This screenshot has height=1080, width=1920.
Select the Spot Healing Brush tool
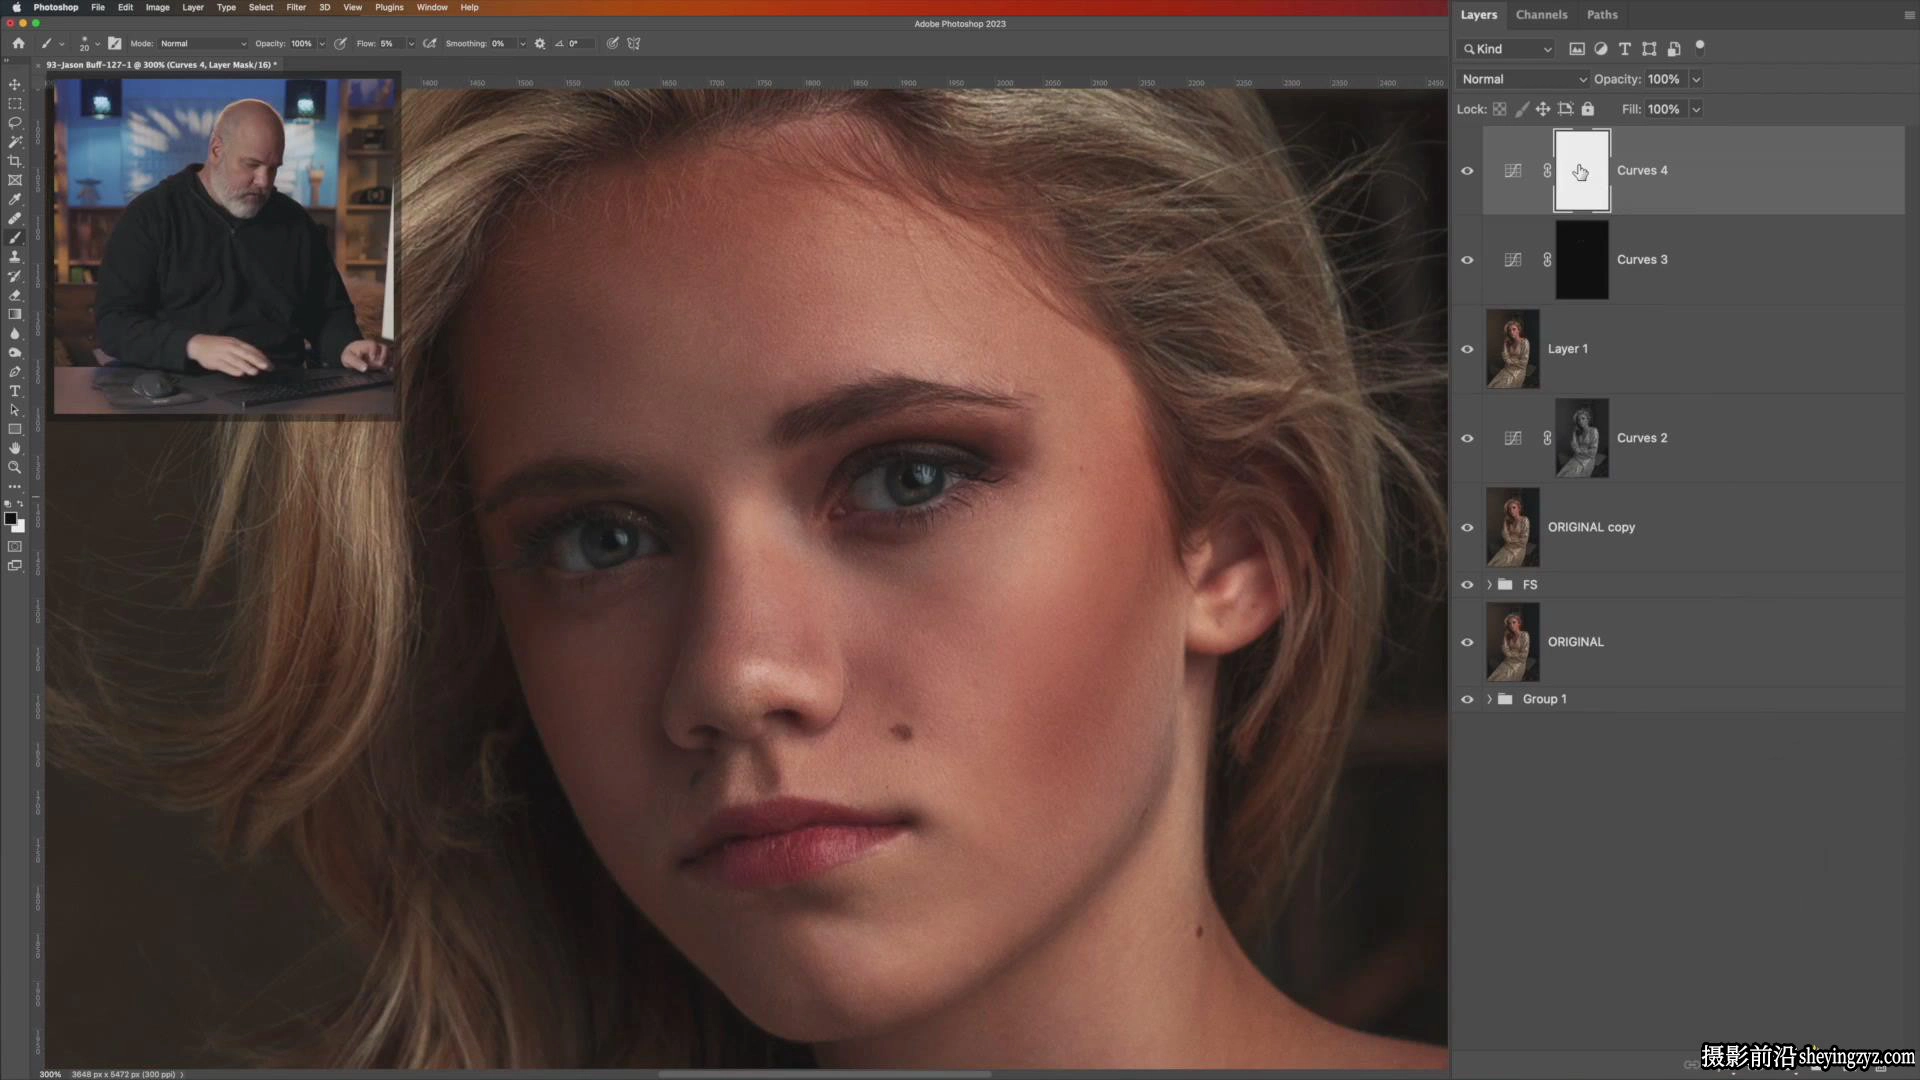pyautogui.click(x=15, y=218)
